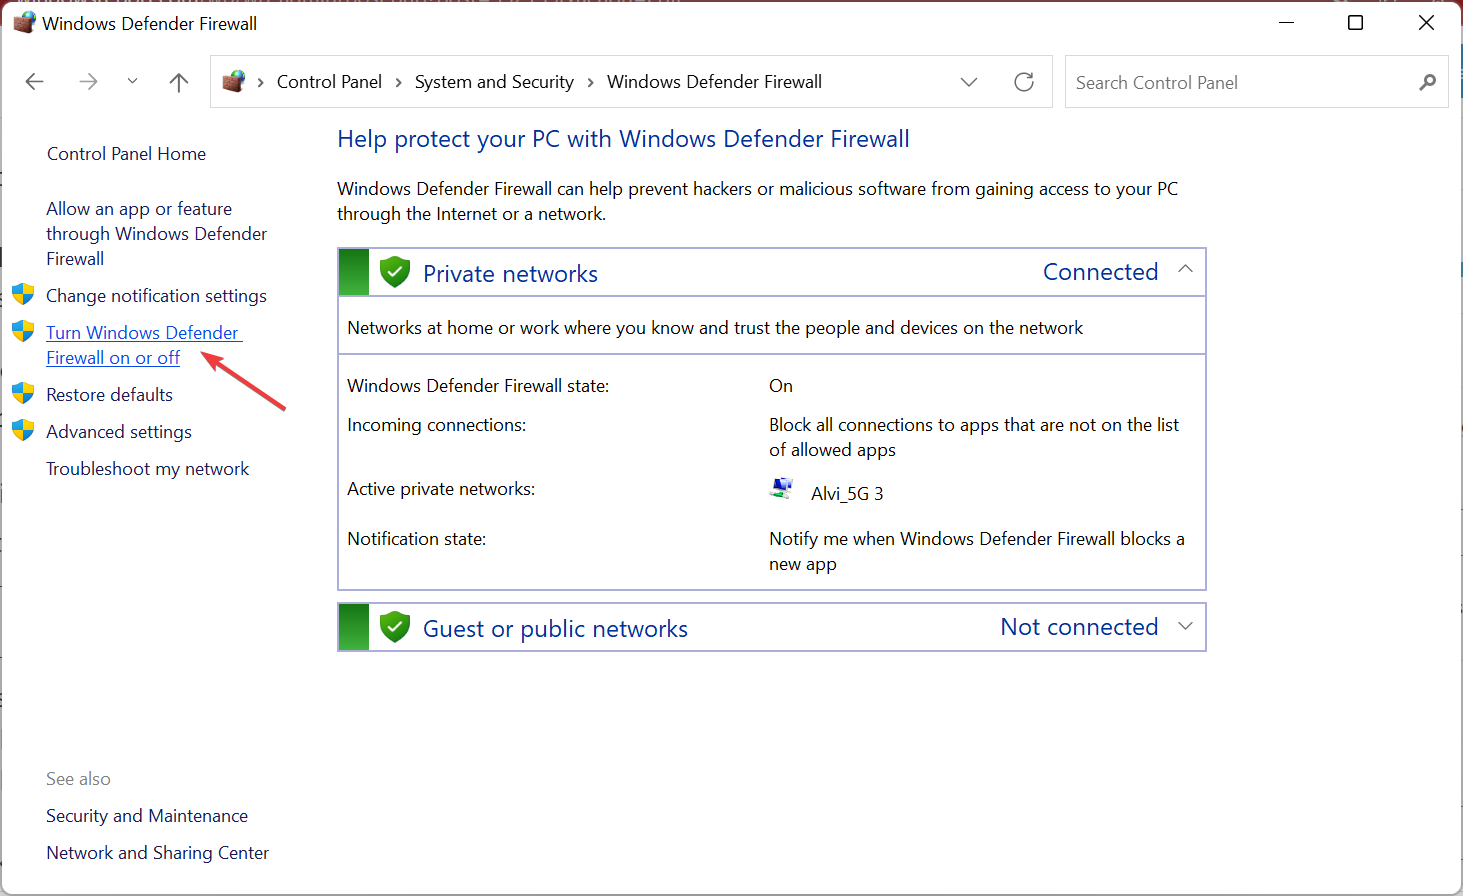Screen dimensions: 1463x896
Task: Click the green shield beside Private networks
Action: click(x=395, y=272)
